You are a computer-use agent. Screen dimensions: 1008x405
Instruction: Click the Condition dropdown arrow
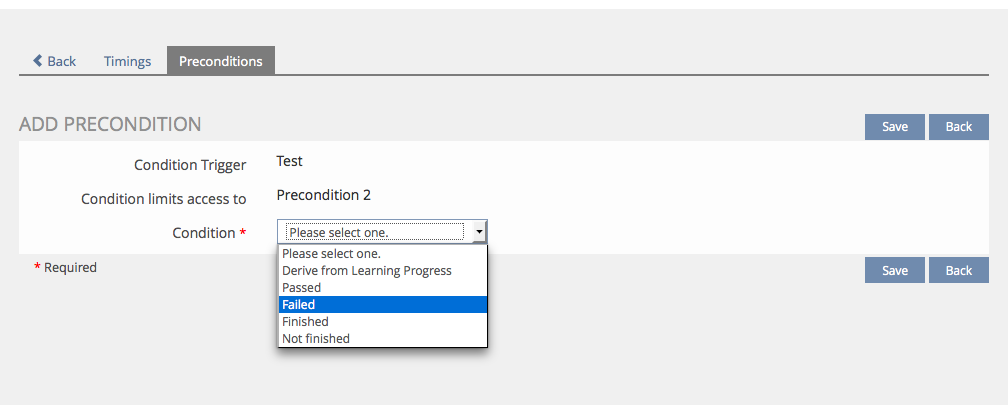(479, 232)
